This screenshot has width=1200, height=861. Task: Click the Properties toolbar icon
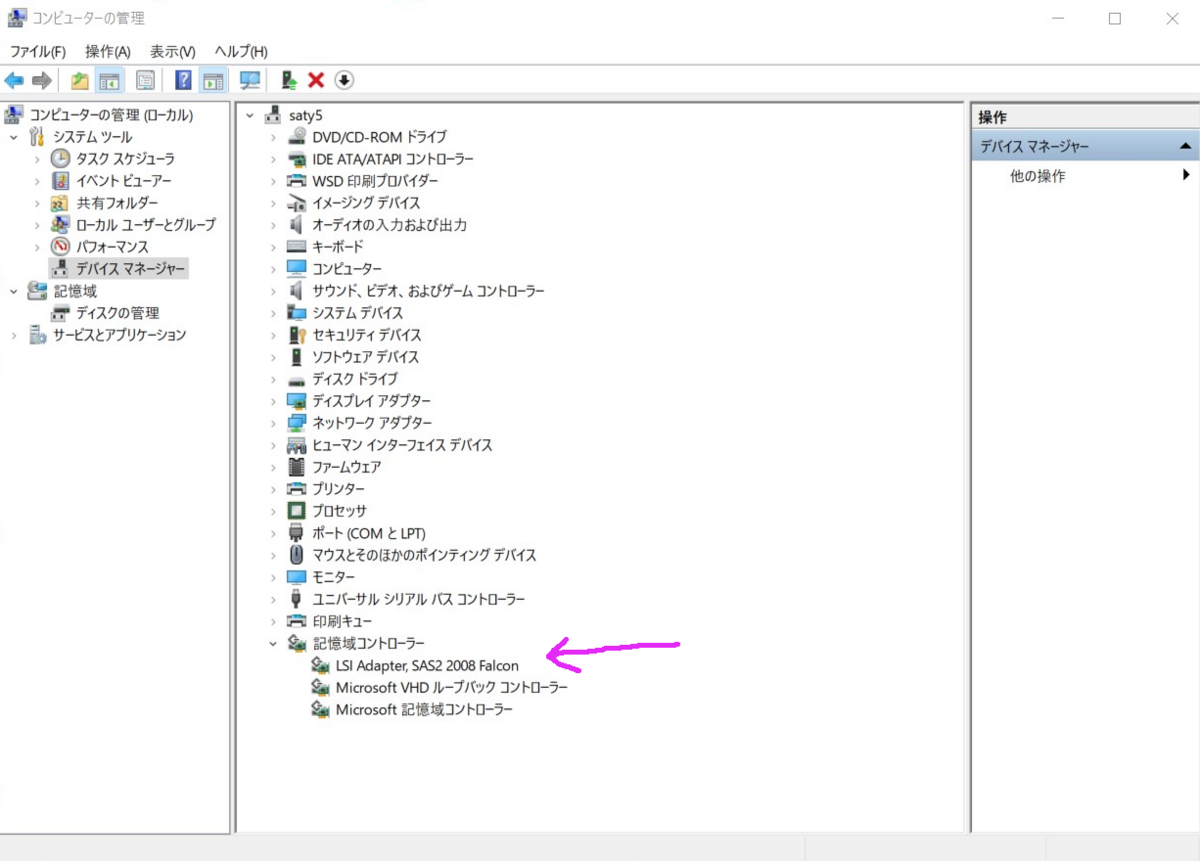click(x=145, y=80)
